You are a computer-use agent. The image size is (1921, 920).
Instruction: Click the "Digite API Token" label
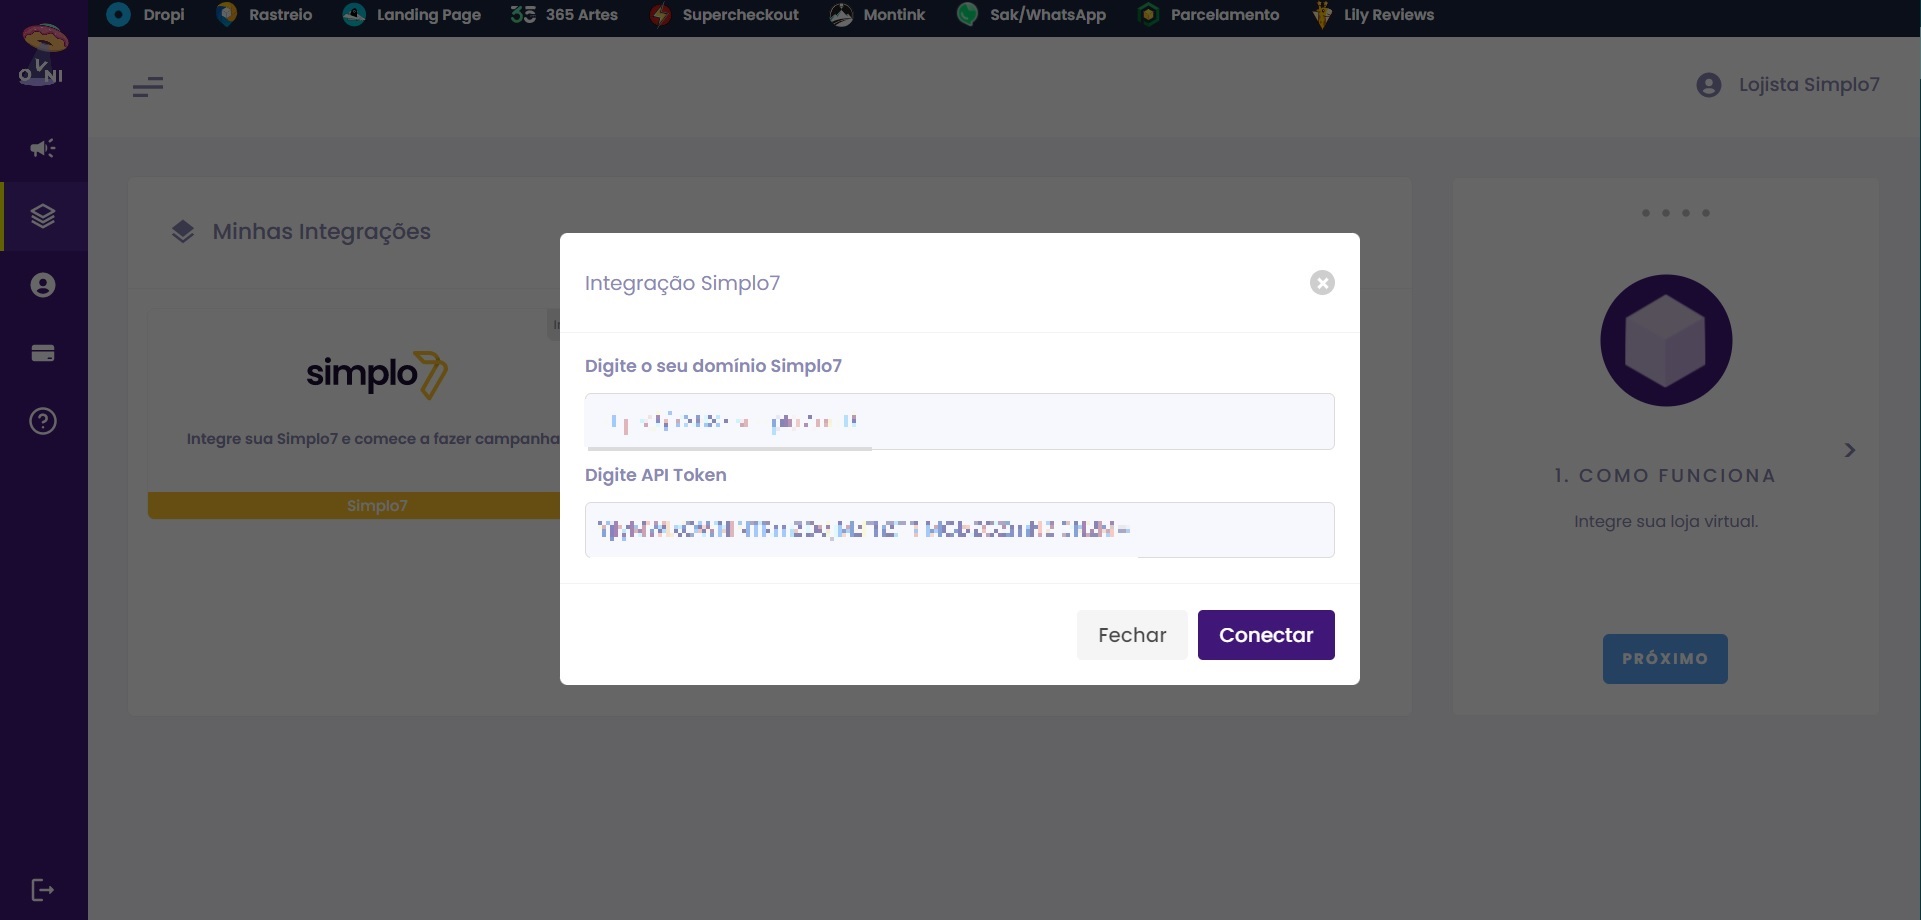[656, 475]
